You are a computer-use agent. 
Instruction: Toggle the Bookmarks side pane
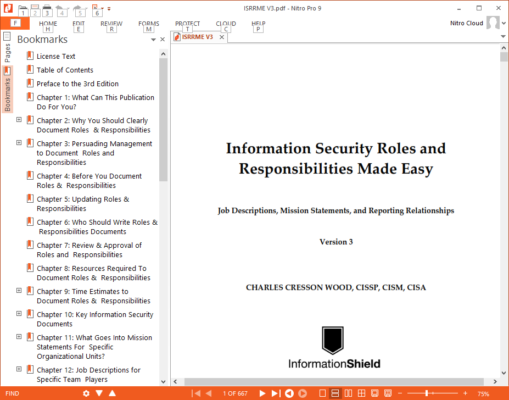pos(7,89)
